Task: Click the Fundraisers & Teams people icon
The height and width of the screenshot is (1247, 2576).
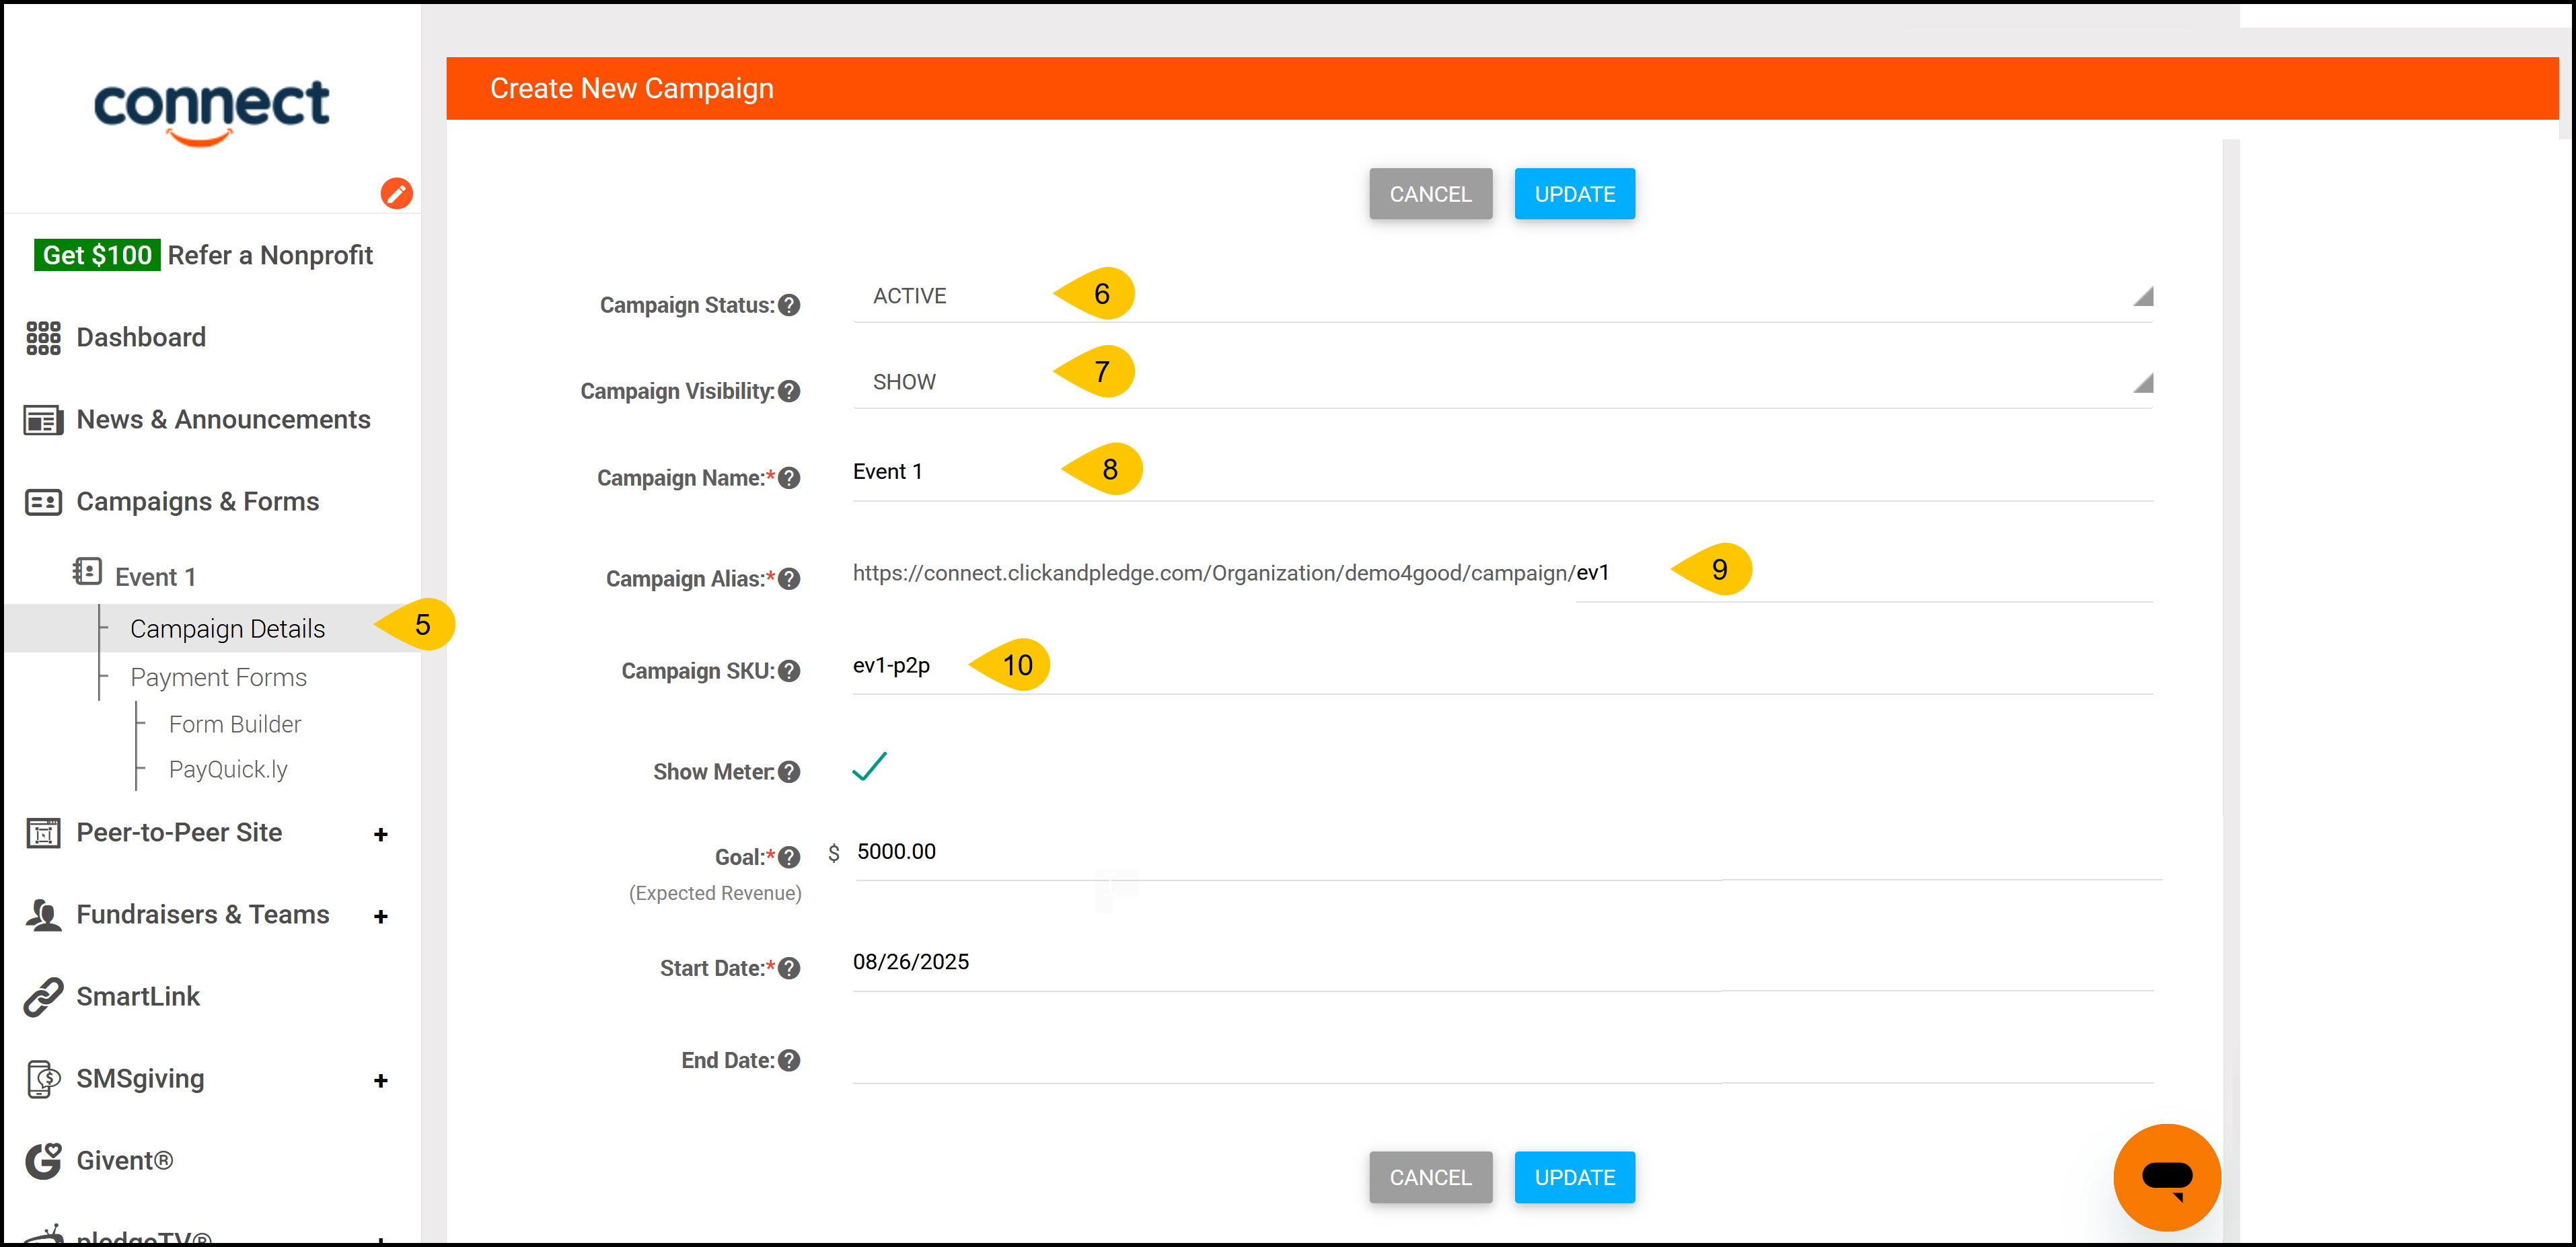Action: coord(43,915)
